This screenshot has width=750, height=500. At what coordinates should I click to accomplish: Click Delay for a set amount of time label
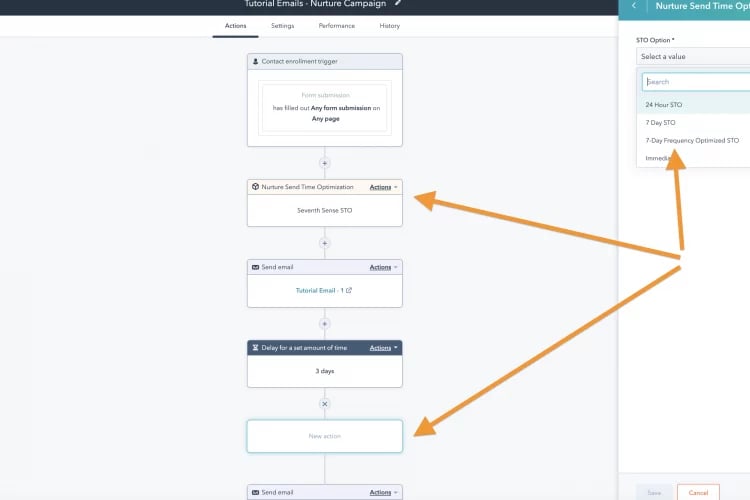[x=304, y=348]
